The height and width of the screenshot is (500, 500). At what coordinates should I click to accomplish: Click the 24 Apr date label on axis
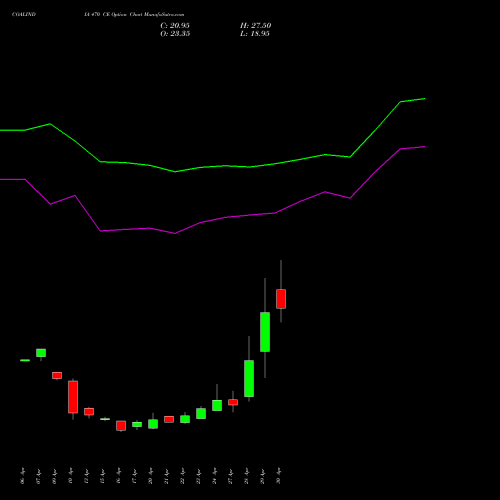(x=214, y=476)
